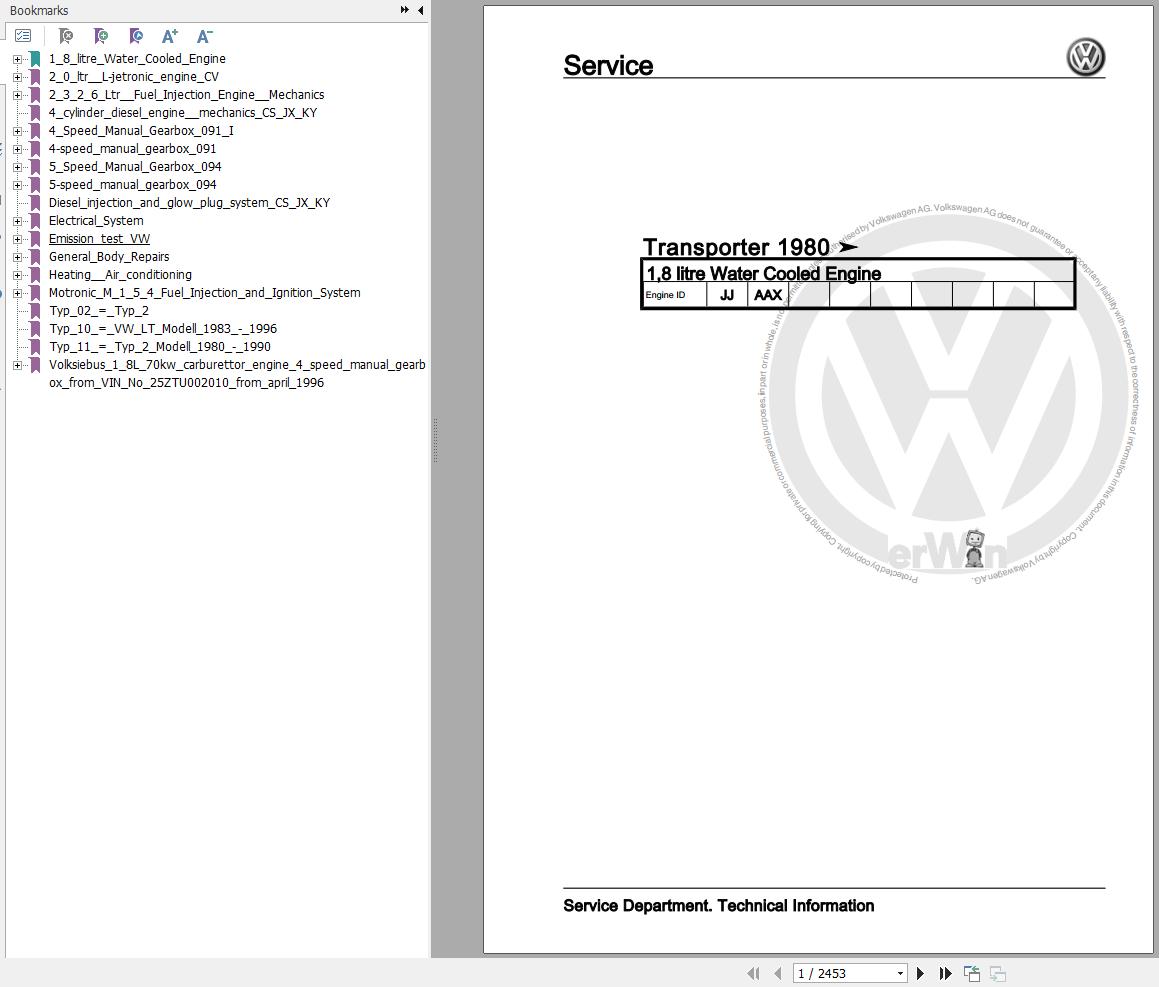Click the 'AAX' engine ID cell
Viewport: 1159px width, 987px height.
click(x=768, y=295)
